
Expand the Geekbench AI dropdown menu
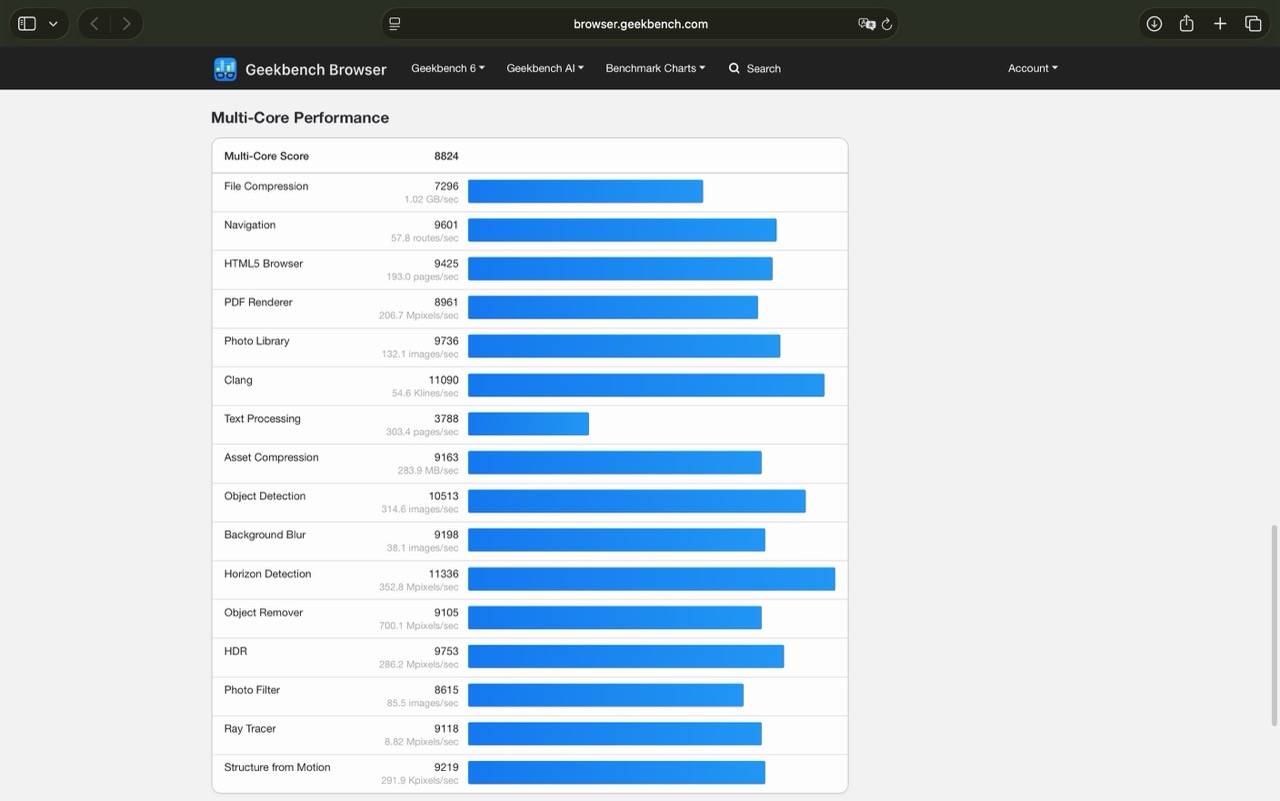pos(545,68)
